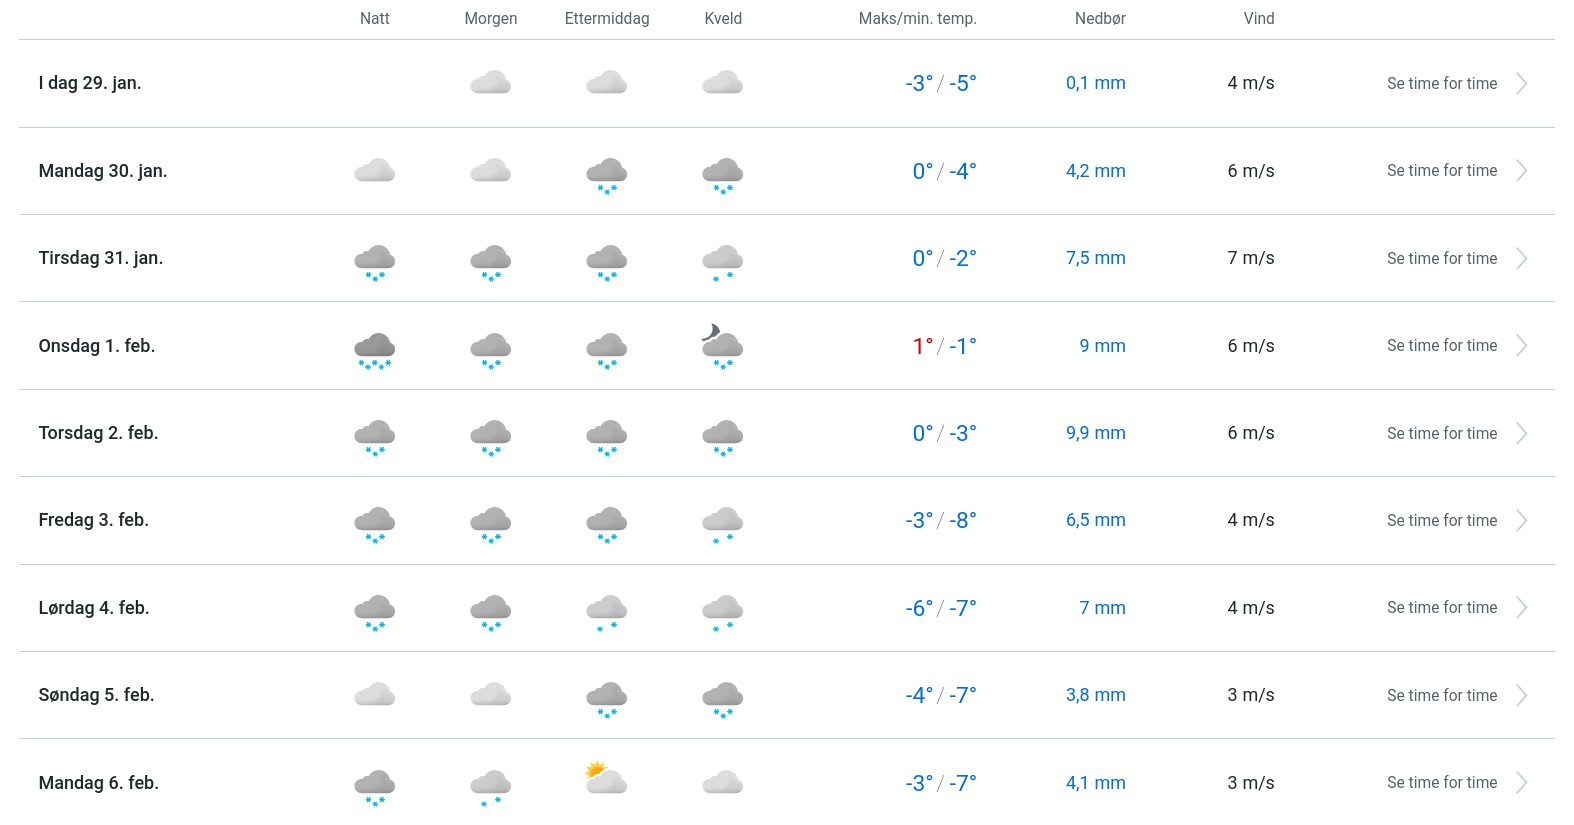This screenshot has height=825, width=1574.
Task: Click the Maks/min. temp. column header
Action: coord(917,19)
